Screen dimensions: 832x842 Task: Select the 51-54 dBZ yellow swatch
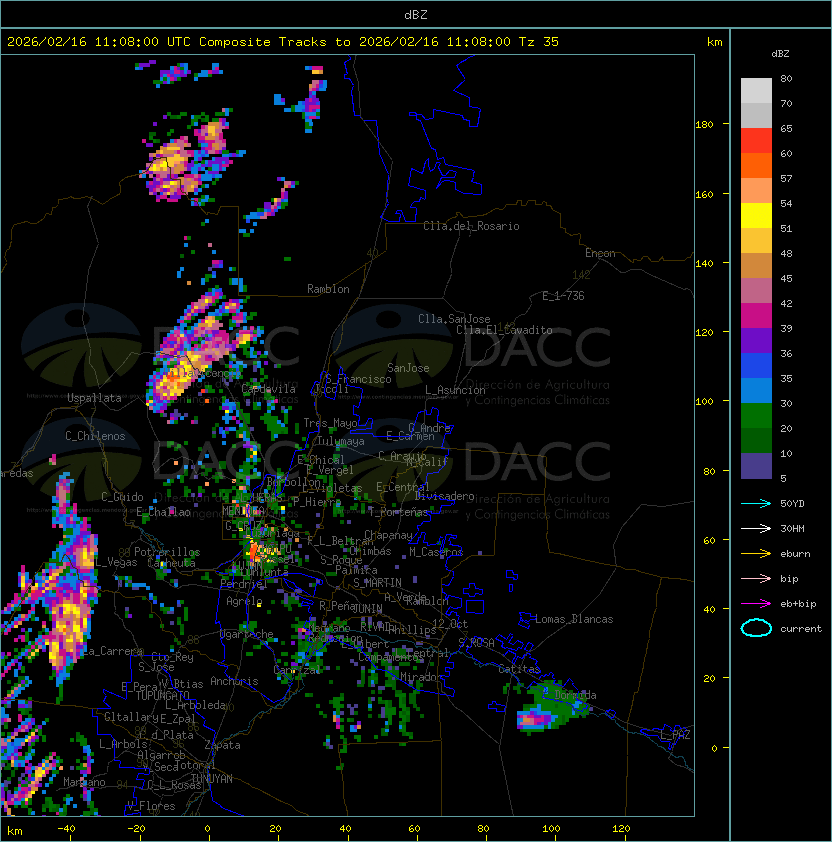coord(756,216)
